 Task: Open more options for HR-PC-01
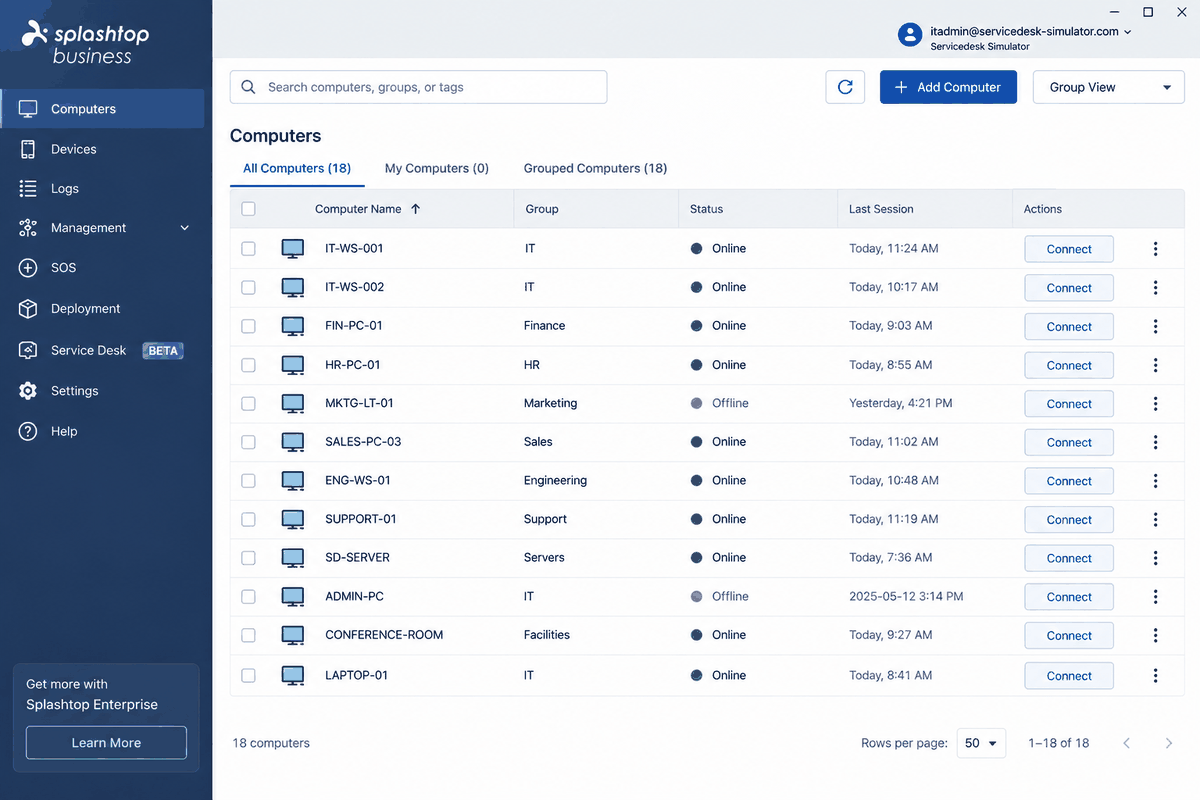coord(1155,365)
